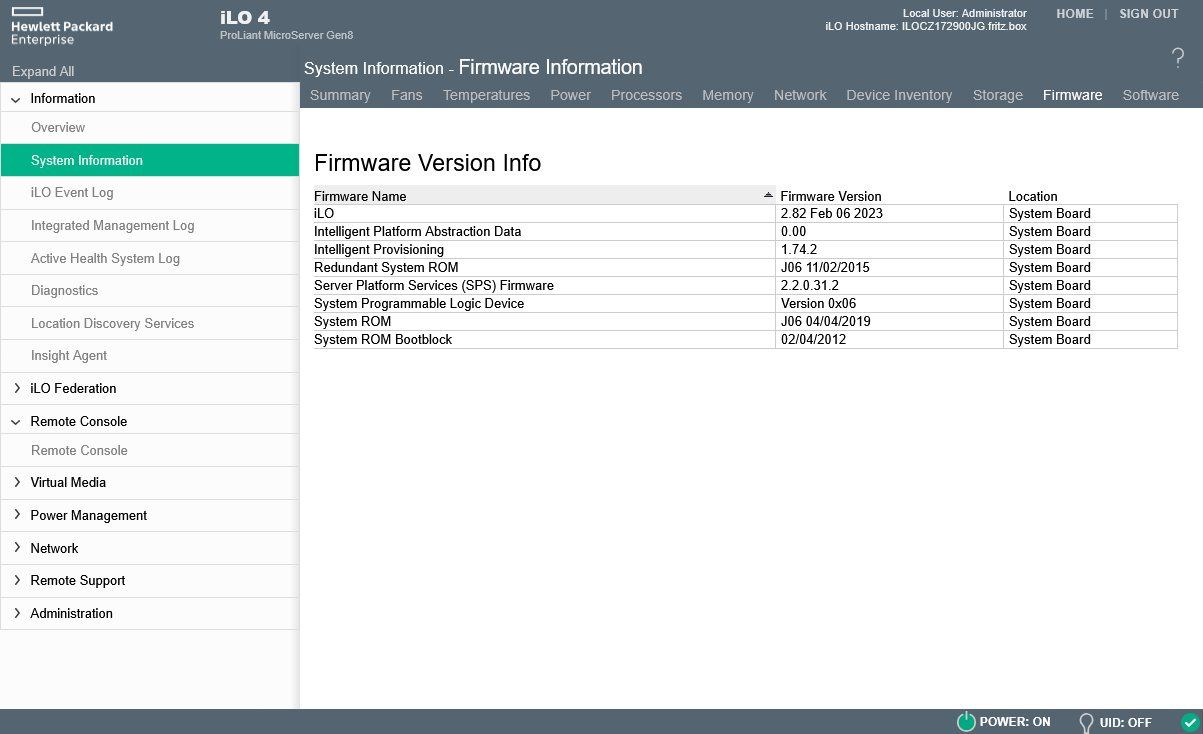The height and width of the screenshot is (734, 1203).
Task: Select System Information in sidebar
Action: coord(150,160)
